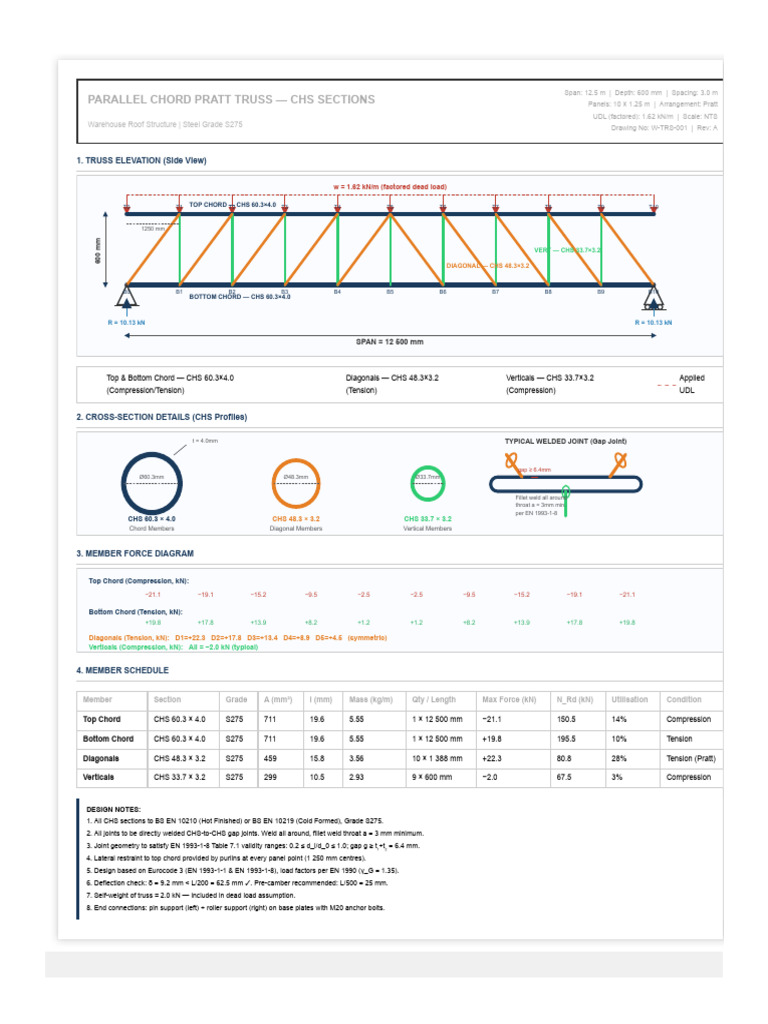Click the typical welded gap joint sketch
This screenshot has width=768, height=1024.
[x=566, y=483]
